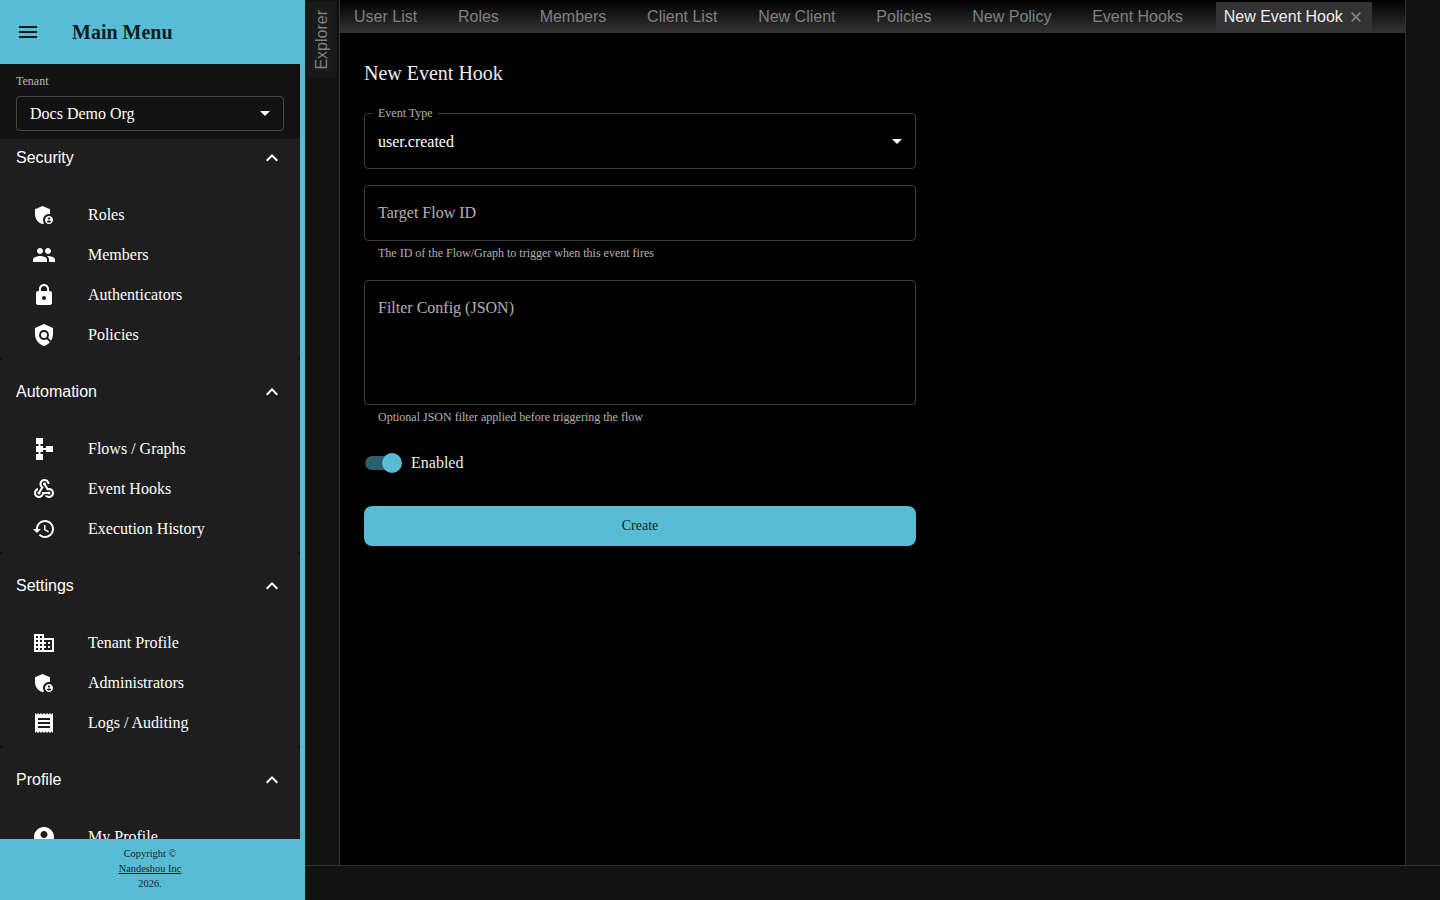Click the Main Menu title
The height and width of the screenshot is (900, 1440).
coord(122,32)
